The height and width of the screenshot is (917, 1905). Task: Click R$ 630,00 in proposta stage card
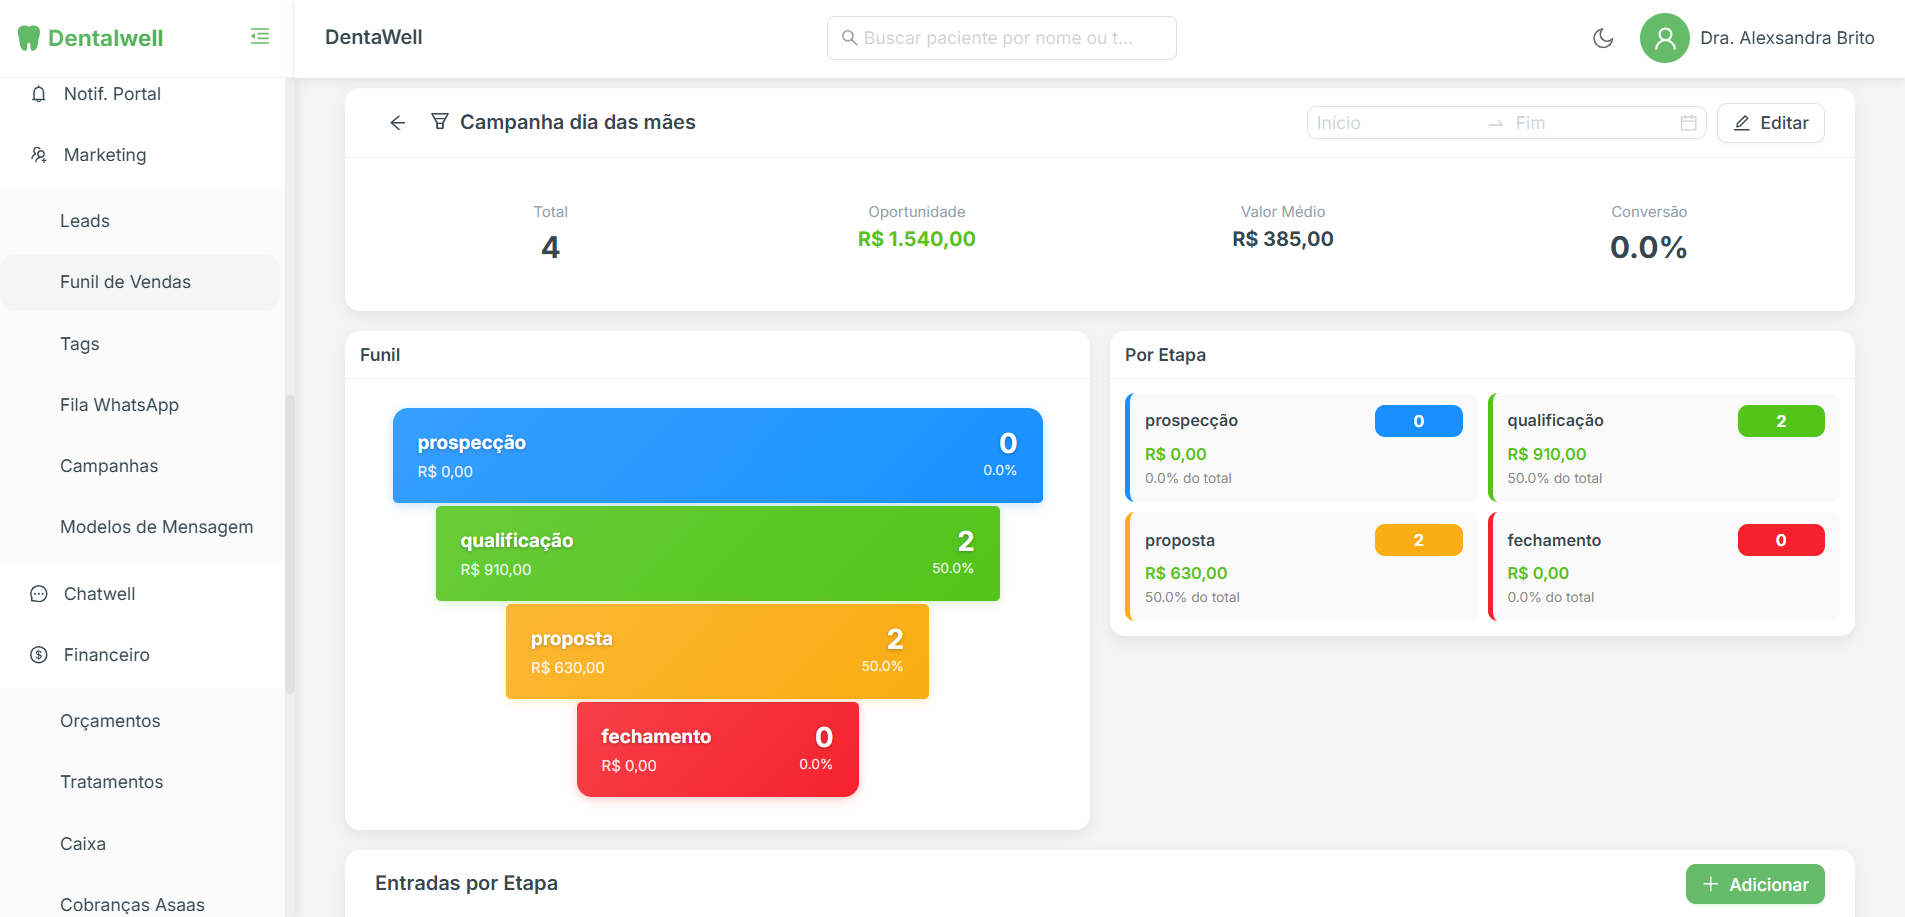[x=1186, y=573]
